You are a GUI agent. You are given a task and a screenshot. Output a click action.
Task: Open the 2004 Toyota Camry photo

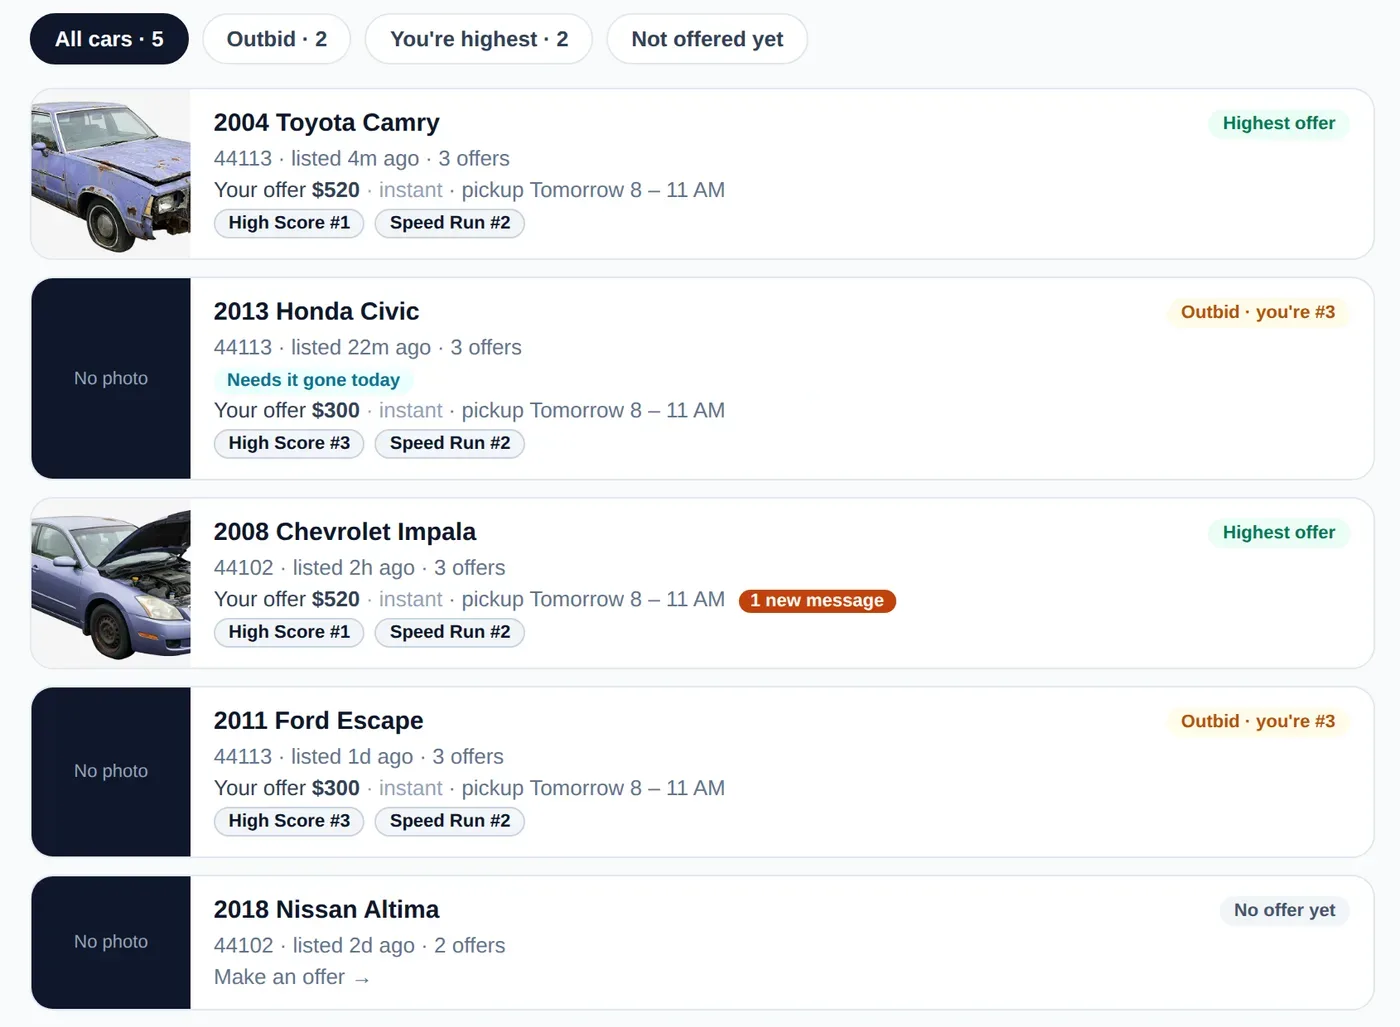coord(111,174)
